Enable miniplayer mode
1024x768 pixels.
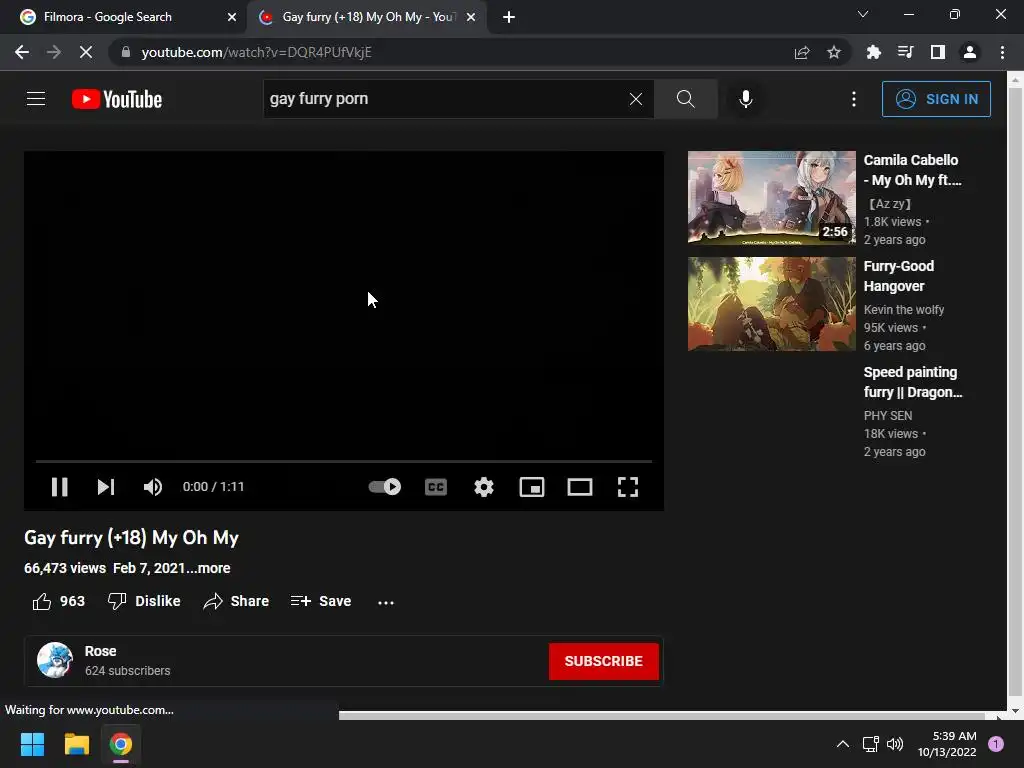click(532, 487)
